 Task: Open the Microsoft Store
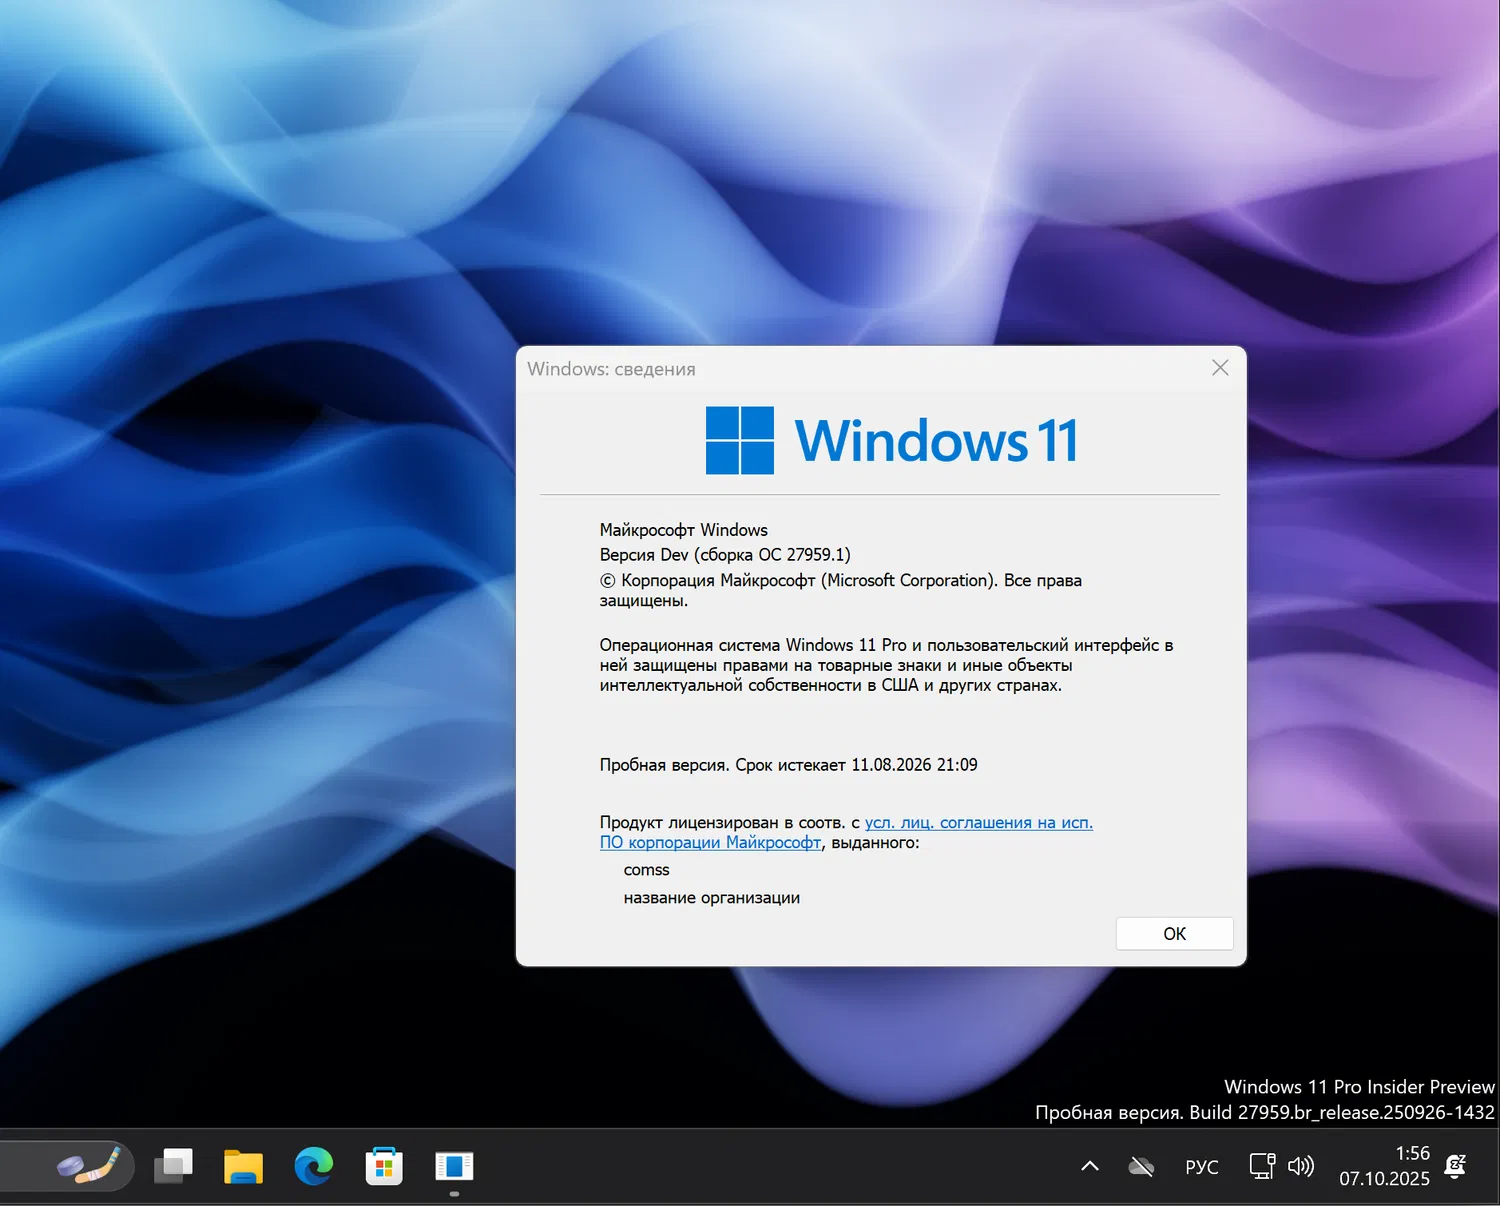pyautogui.click(x=384, y=1166)
